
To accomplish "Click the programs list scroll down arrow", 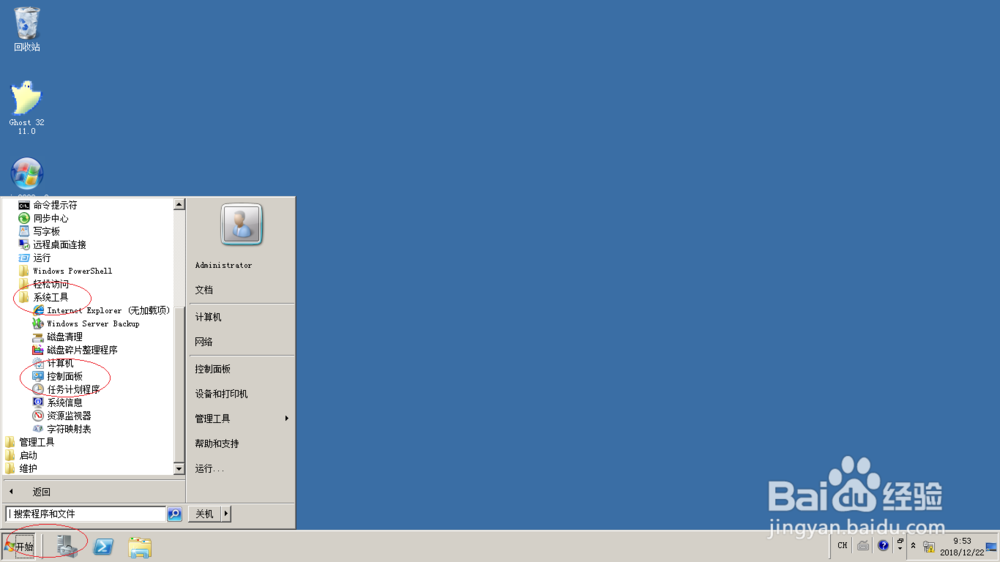I will coord(179,468).
